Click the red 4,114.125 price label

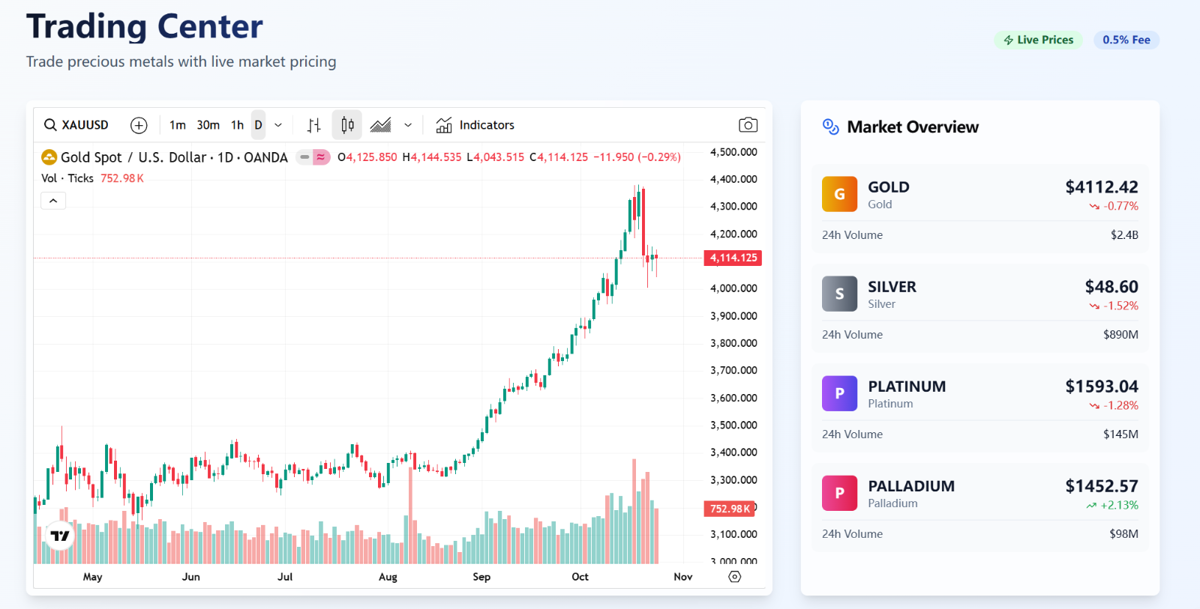733,258
